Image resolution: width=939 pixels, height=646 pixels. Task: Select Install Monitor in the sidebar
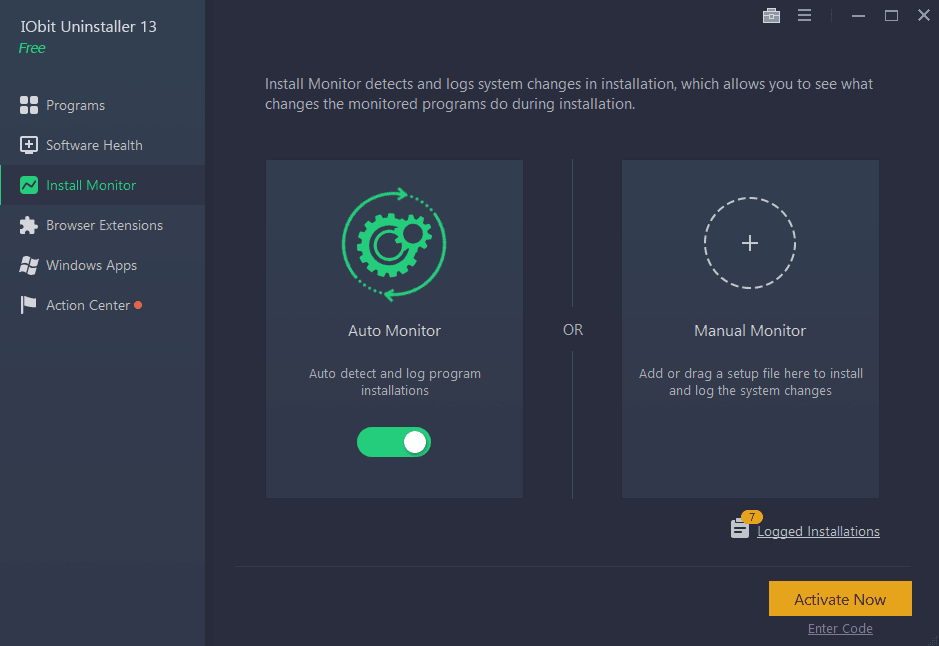pos(90,185)
